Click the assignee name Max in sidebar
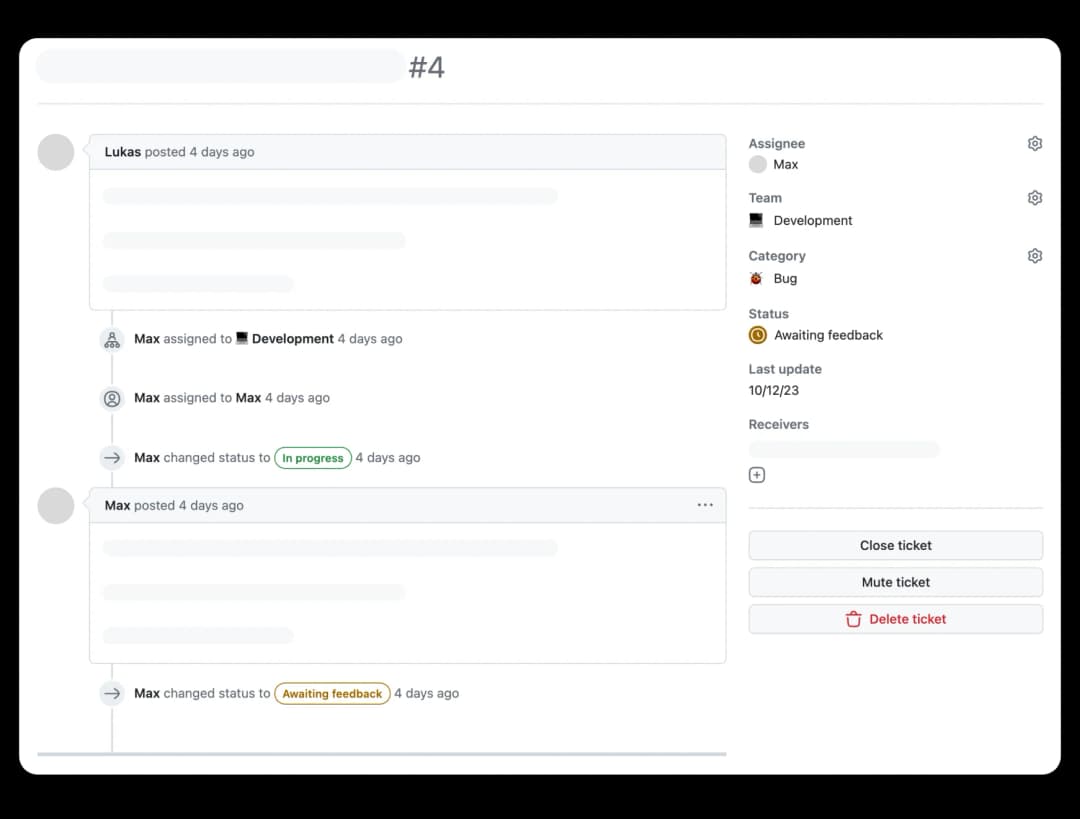Image resolution: width=1080 pixels, height=819 pixels. pos(785,164)
